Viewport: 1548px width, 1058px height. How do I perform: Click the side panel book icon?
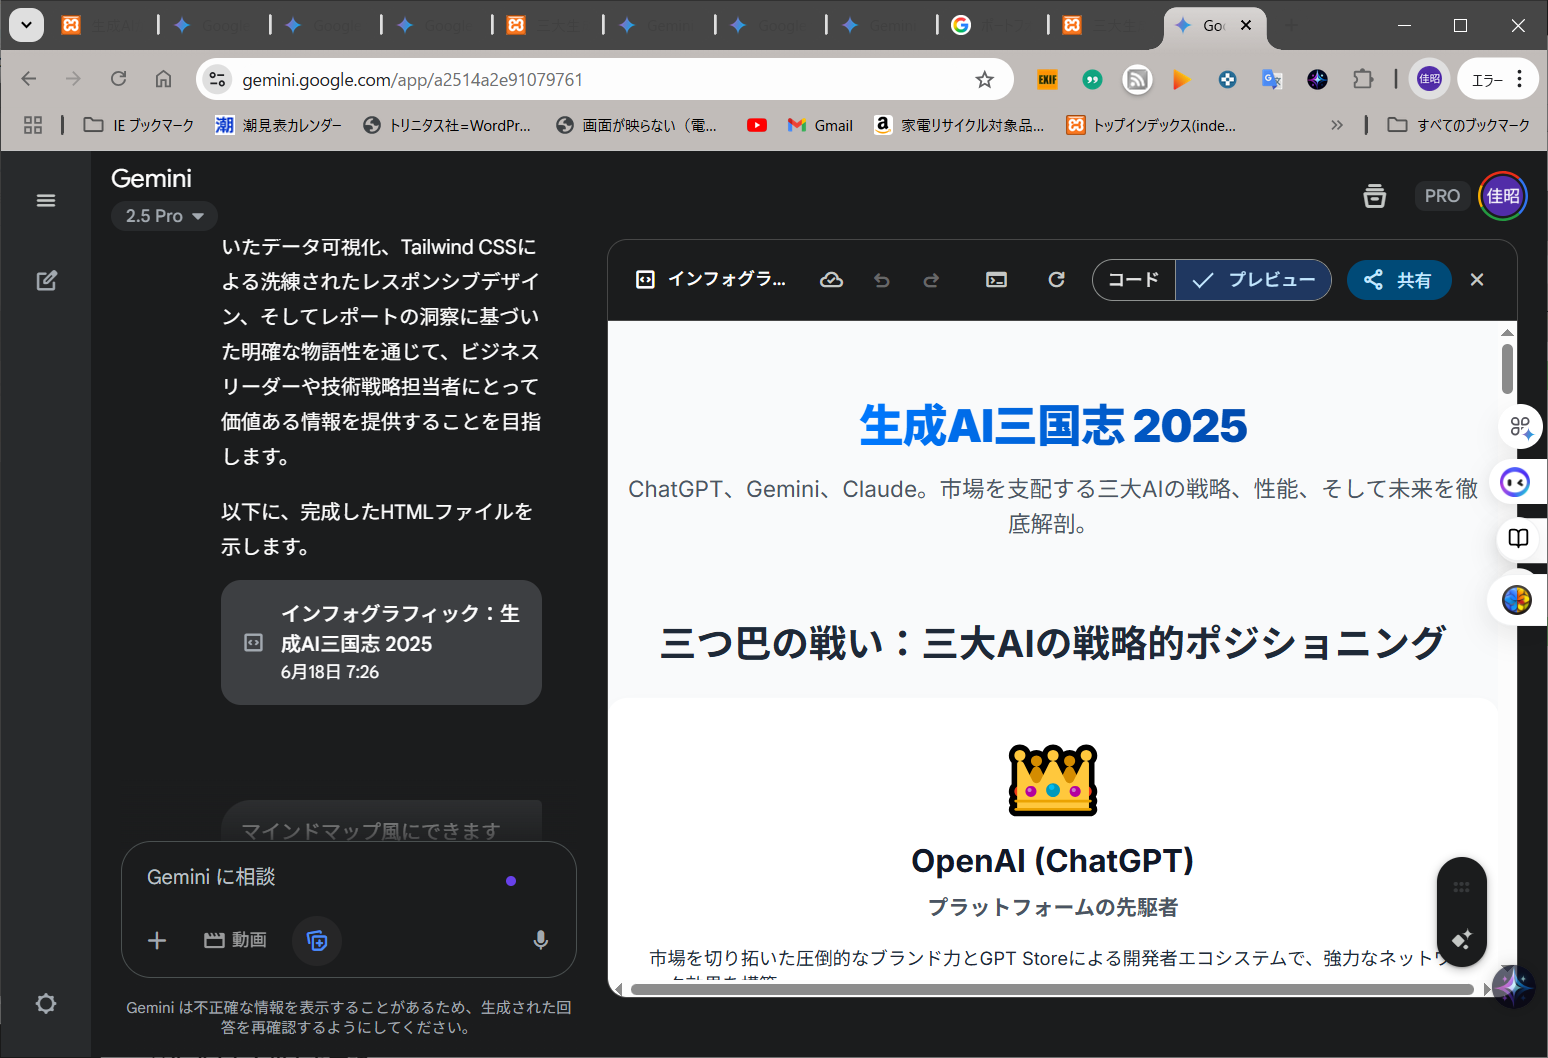(1518, 539)
